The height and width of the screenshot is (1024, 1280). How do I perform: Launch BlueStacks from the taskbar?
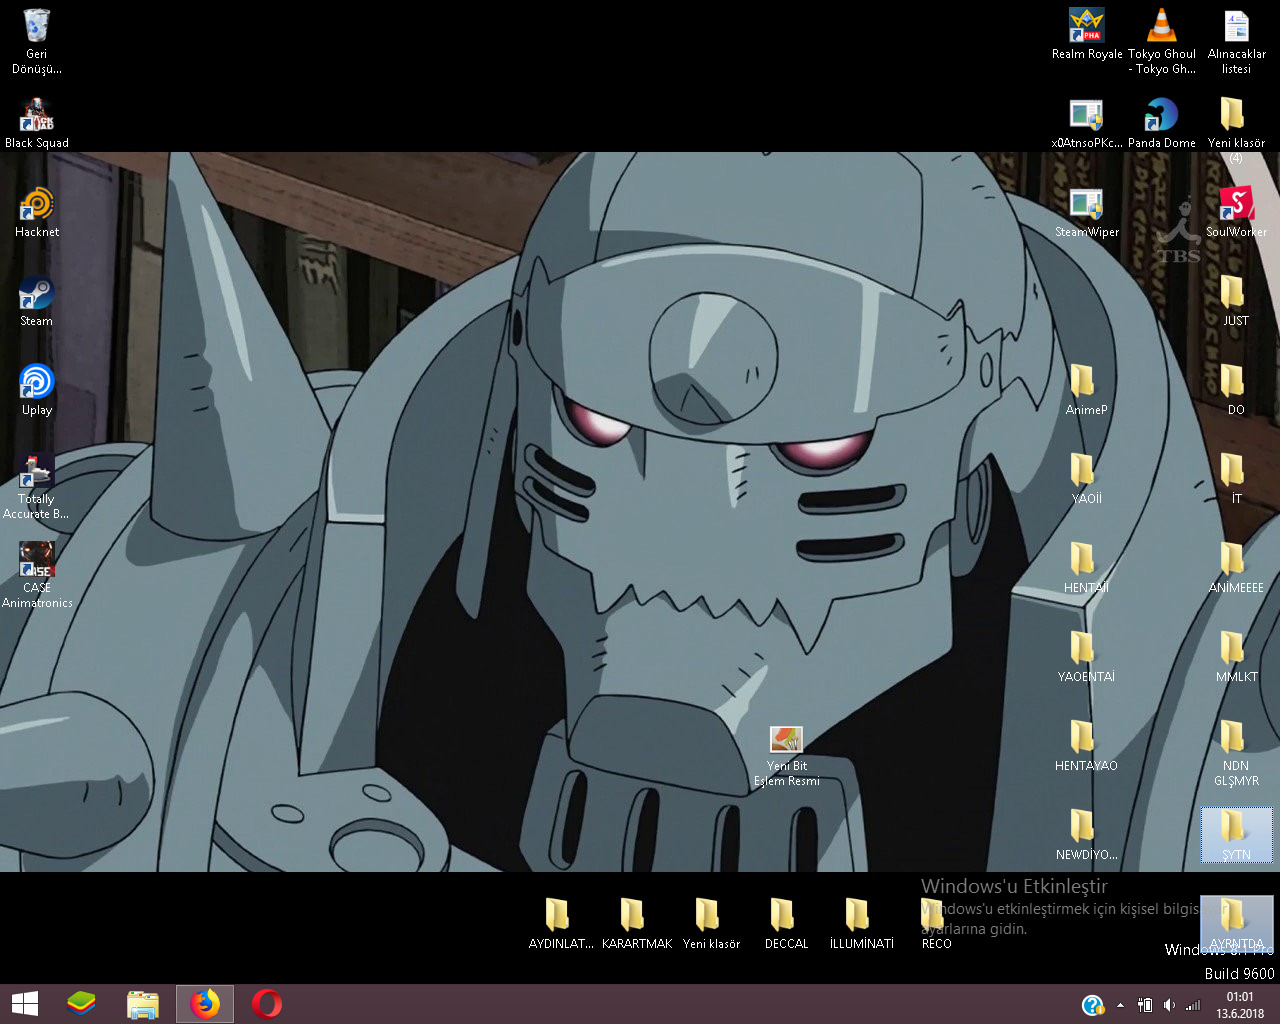click(81, 1004)
